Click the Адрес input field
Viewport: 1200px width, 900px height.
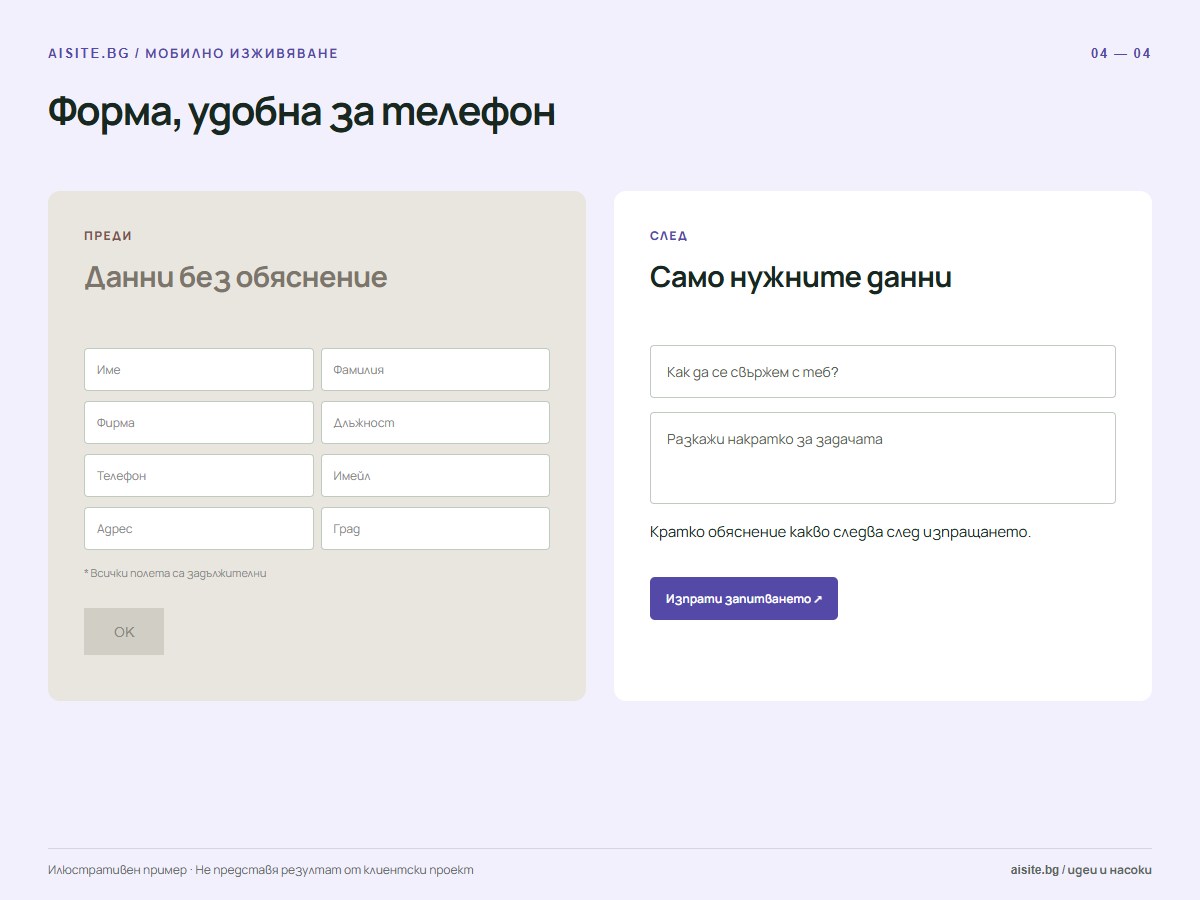(199, 528)
